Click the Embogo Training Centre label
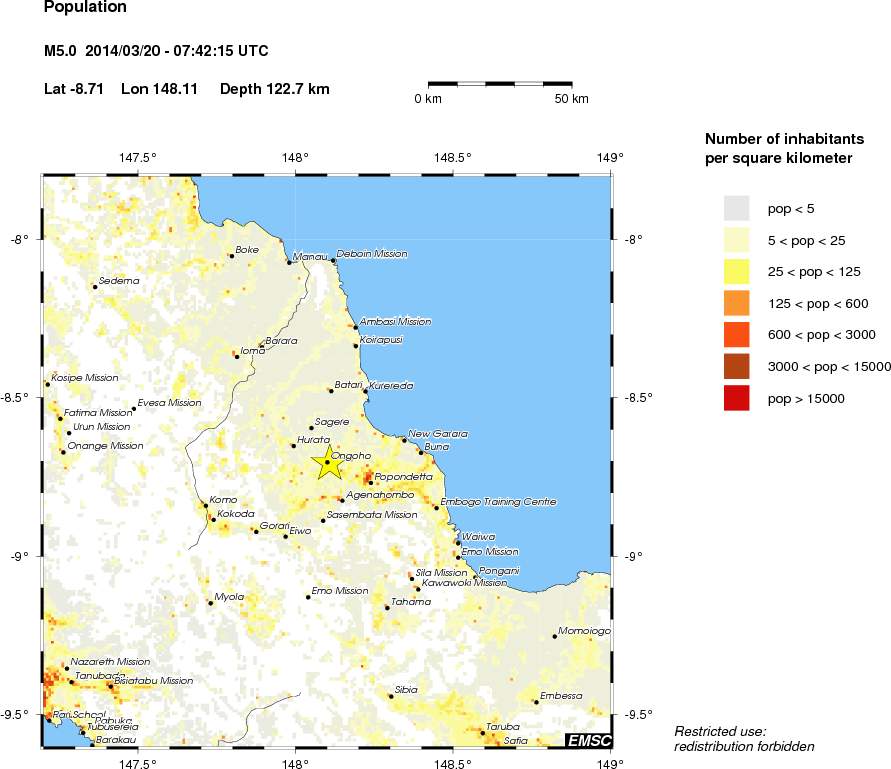Image resolution: width=891 pixels, height=769 pixels. [x=498, y=503]
